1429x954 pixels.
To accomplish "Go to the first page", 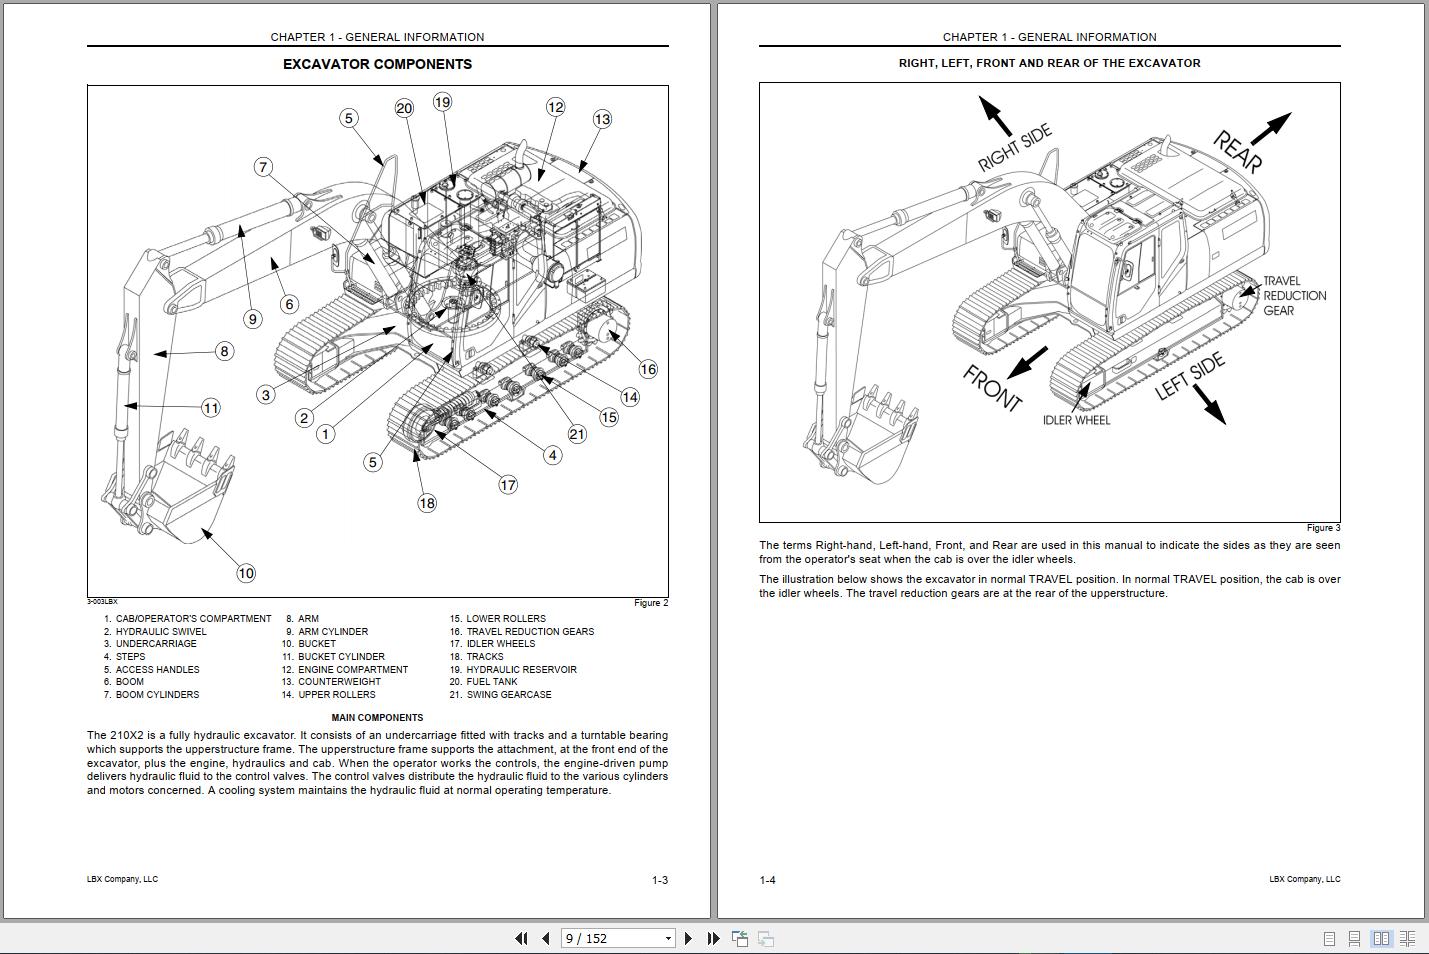I will [521, 938].
